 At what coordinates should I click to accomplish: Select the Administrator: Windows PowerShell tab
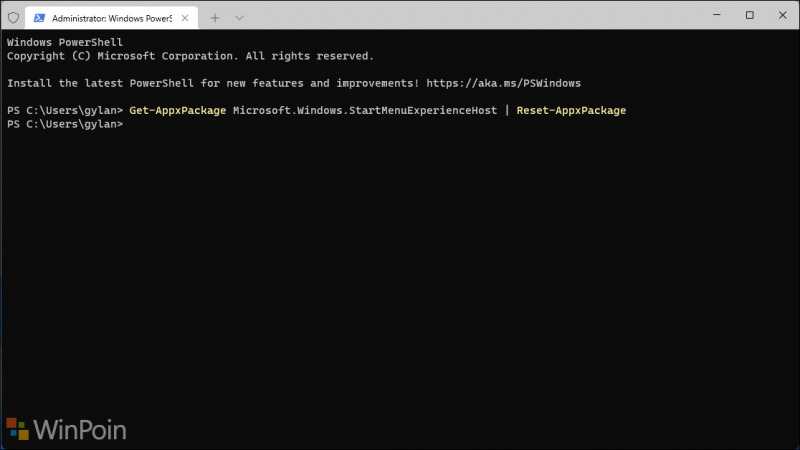111,18
